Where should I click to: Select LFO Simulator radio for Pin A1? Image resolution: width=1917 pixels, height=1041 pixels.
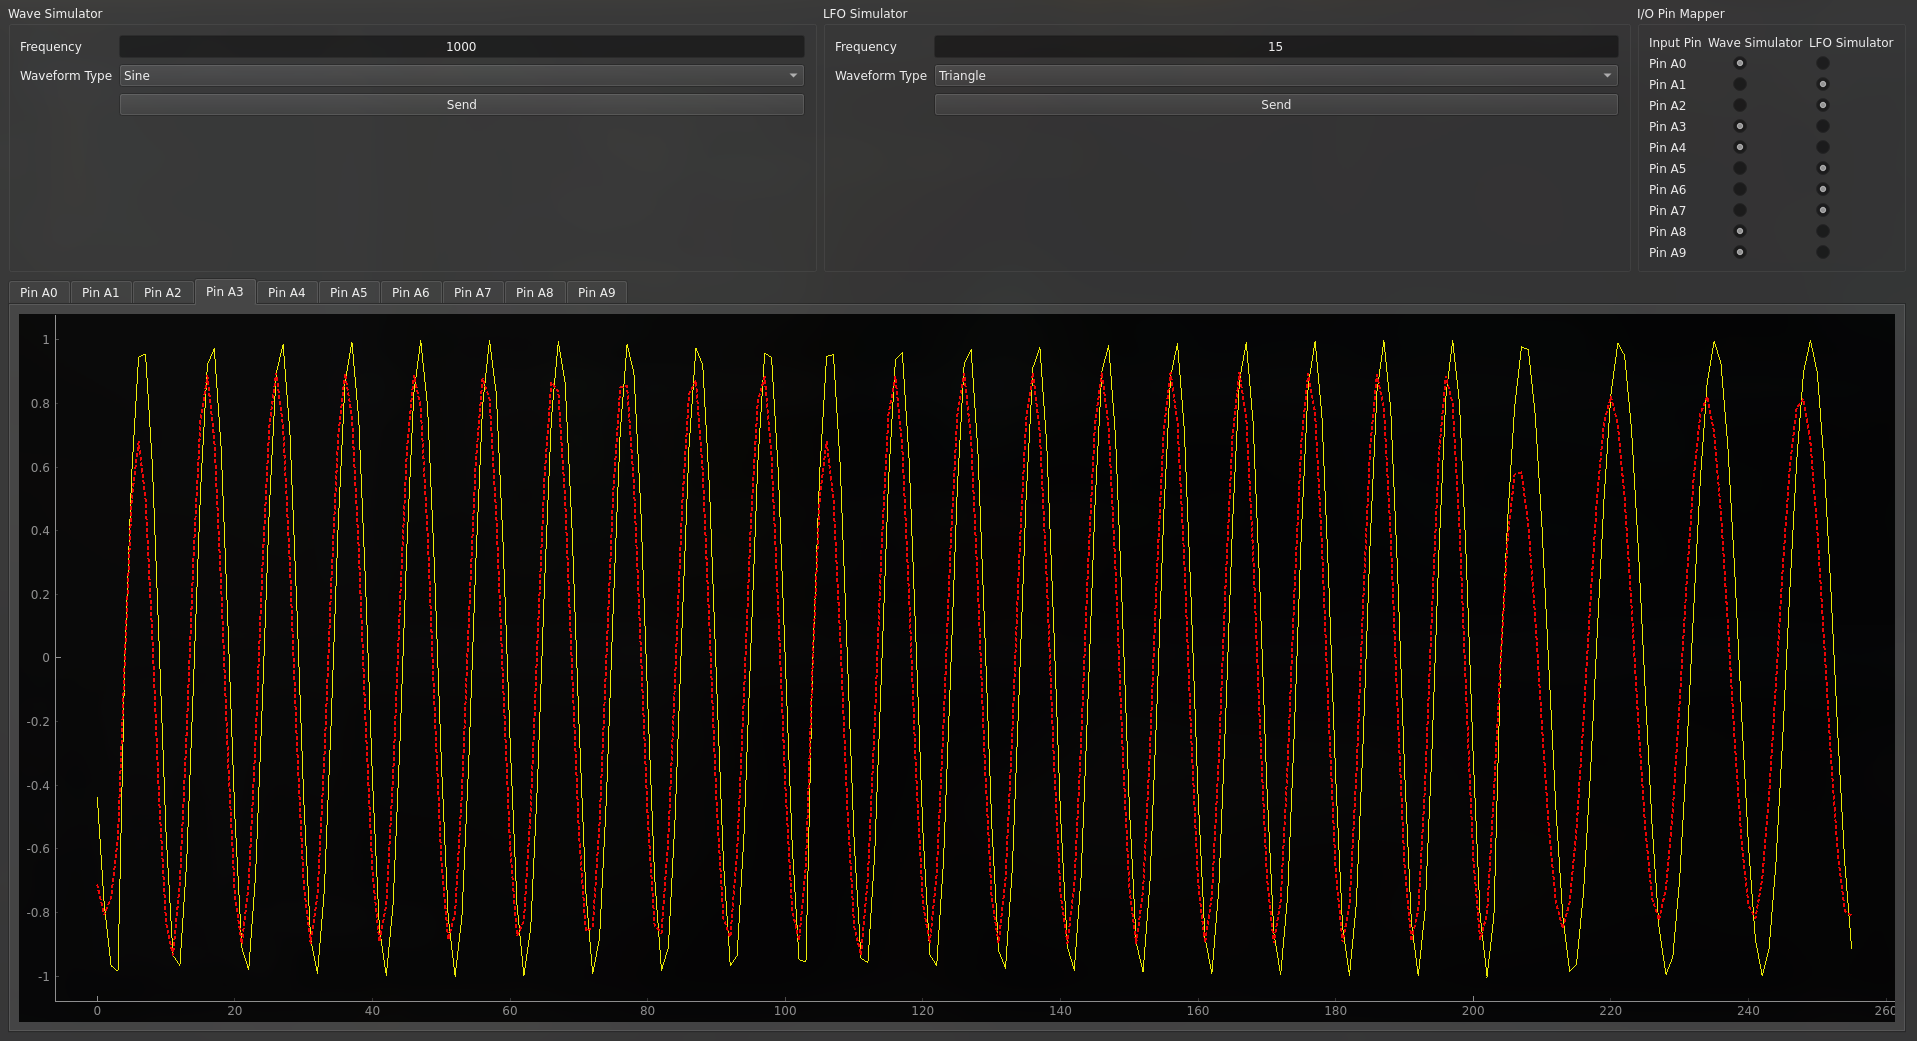point(1823,84)
